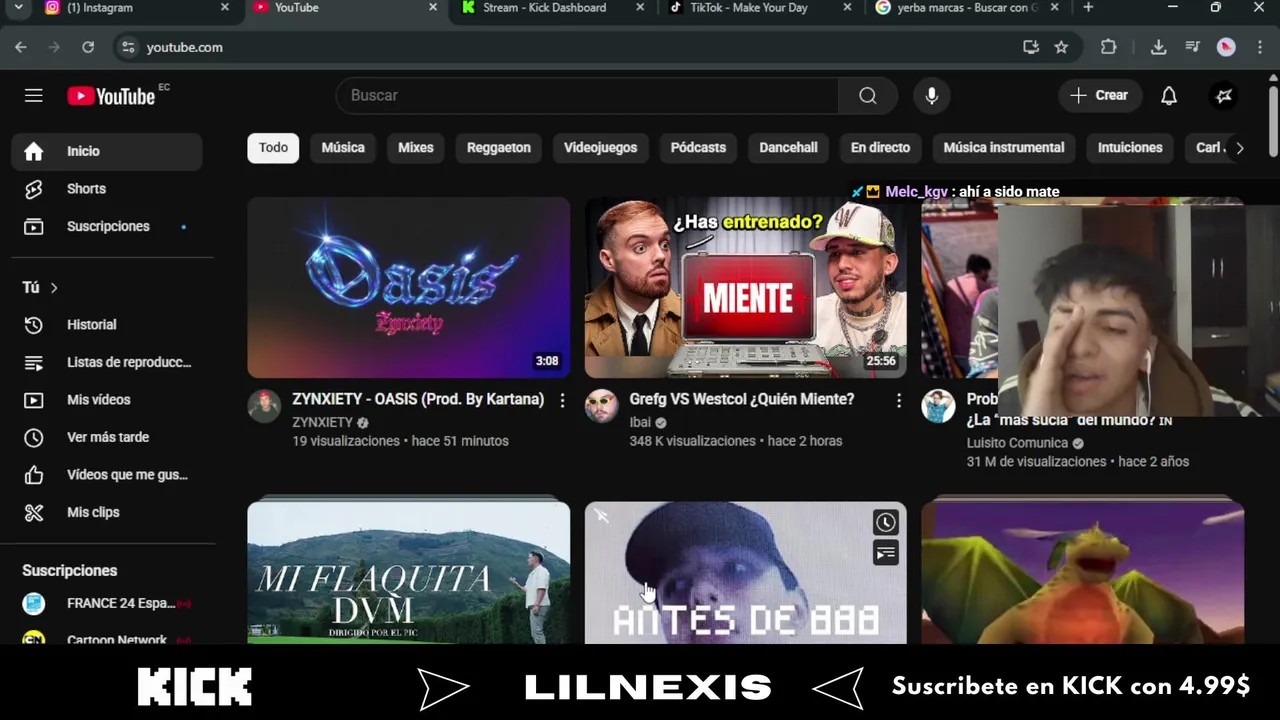Open the MI FLAQUITA DVM thumbnail

tap(409, 572)
